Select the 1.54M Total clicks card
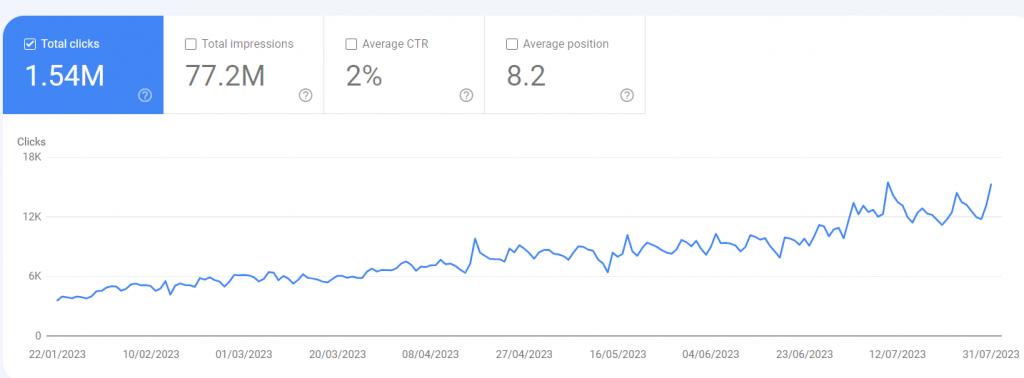The height and width of the screenshot is (378, 1024). pyautogui.click(x=83, y=65)
